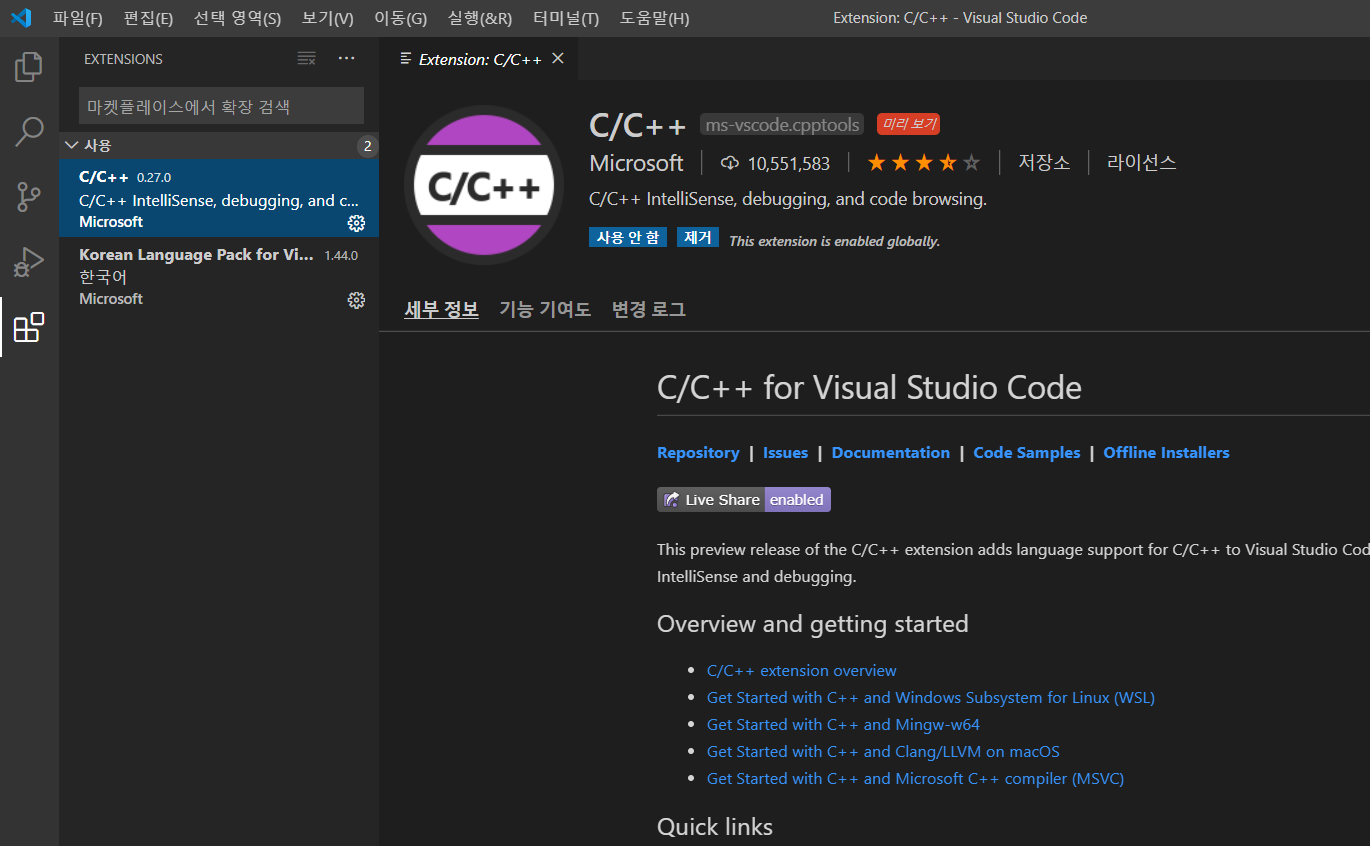
Task: Click the 10,551,583 install count
Action: click(788, 163)
